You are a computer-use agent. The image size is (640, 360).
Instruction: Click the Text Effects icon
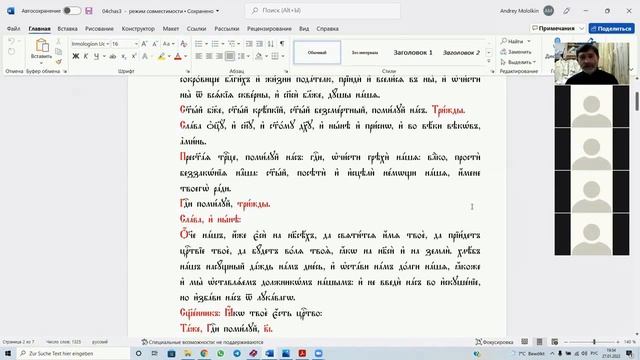pos(145,56)
